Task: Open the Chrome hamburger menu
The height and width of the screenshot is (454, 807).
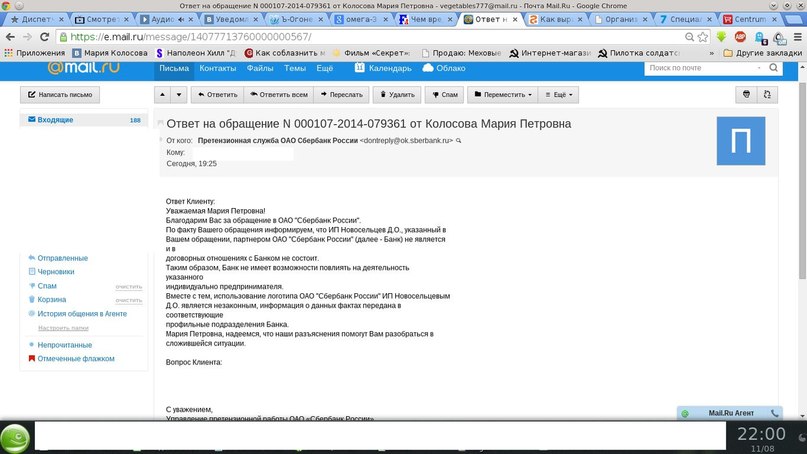Action: coord(798,37)
